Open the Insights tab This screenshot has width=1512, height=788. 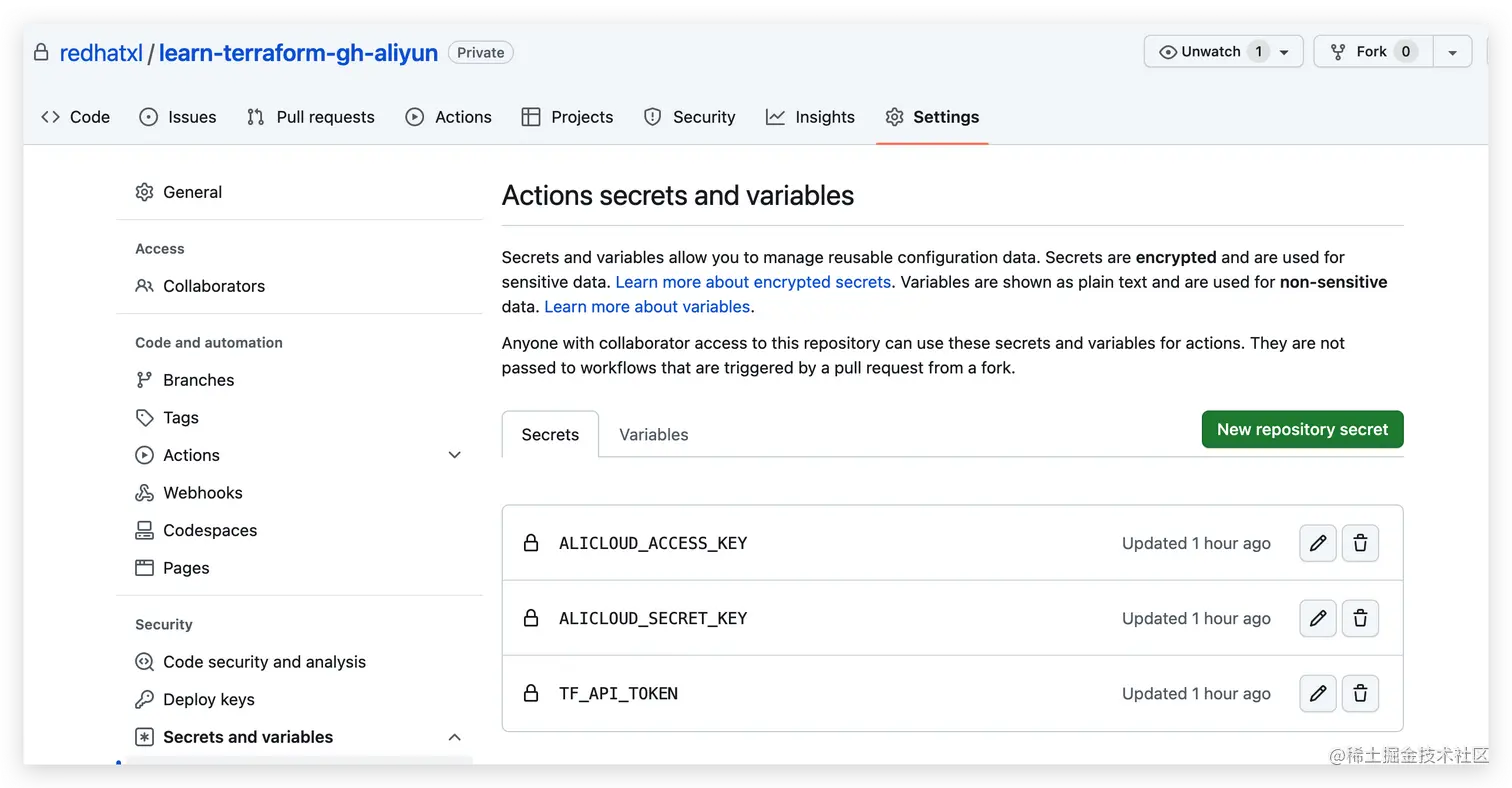click(811, 117)
